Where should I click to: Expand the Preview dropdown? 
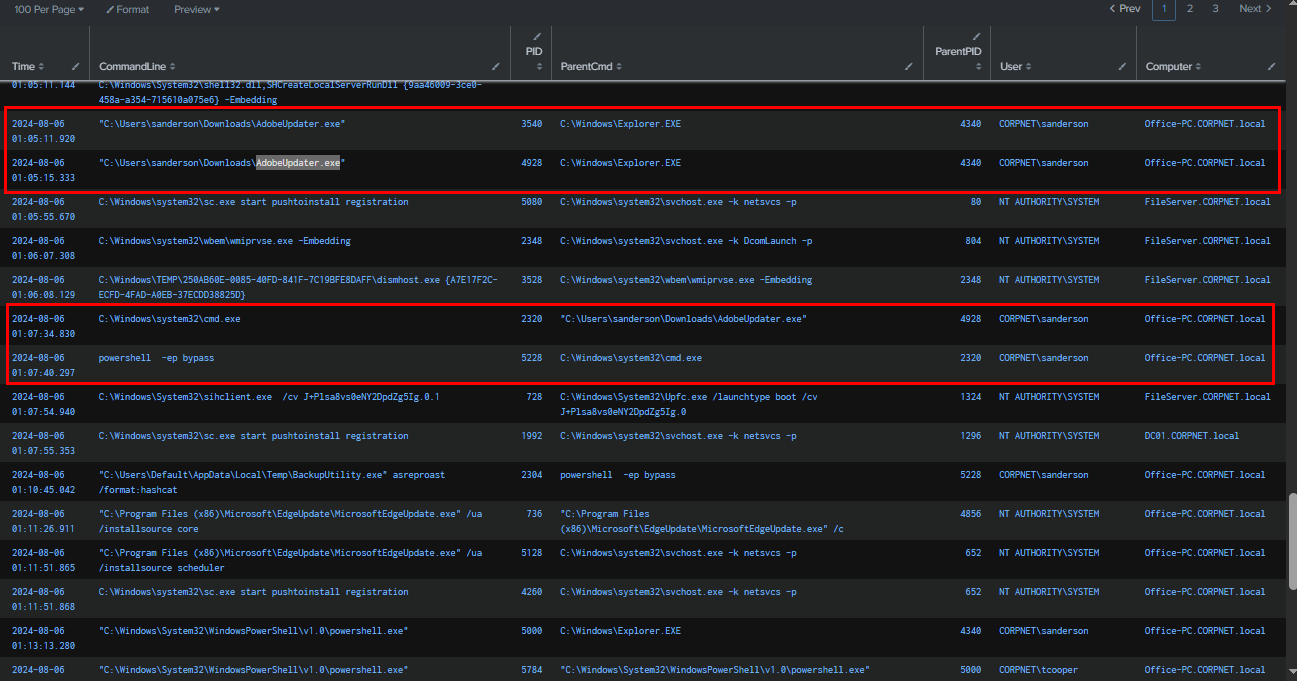tap(196, 9)
